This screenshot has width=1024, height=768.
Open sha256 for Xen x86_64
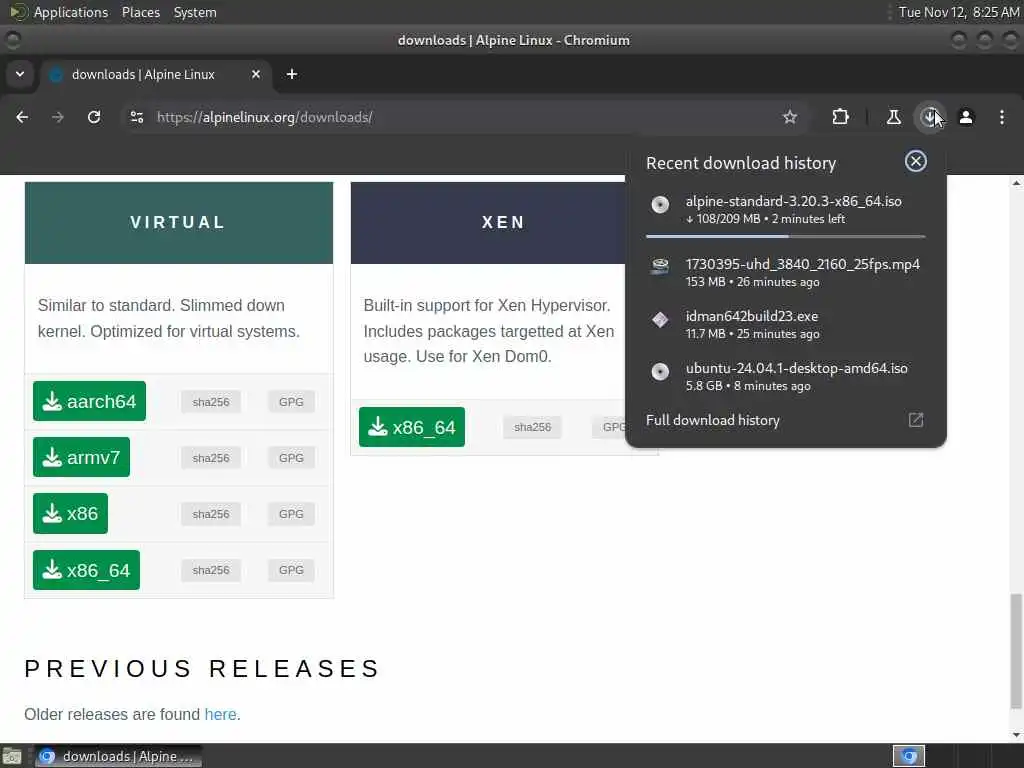pos(532,427)
